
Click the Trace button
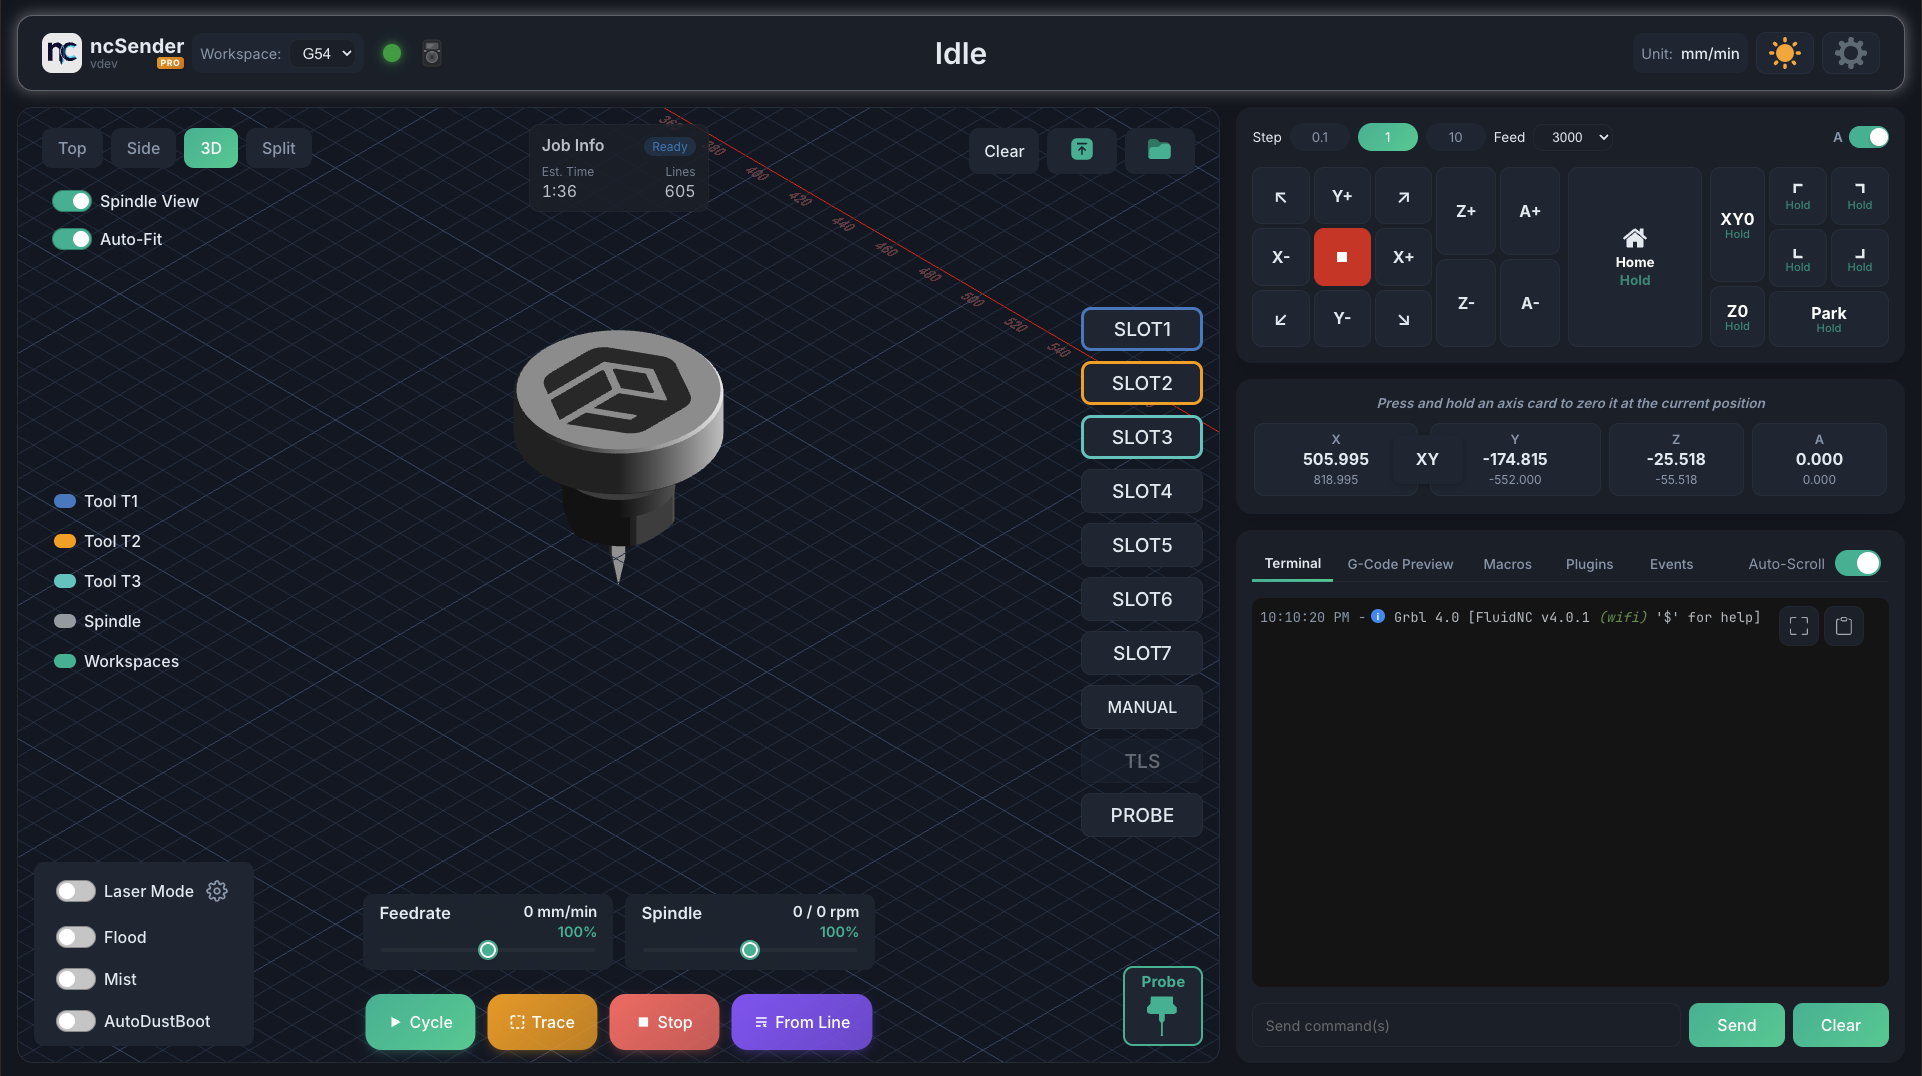542,1022
